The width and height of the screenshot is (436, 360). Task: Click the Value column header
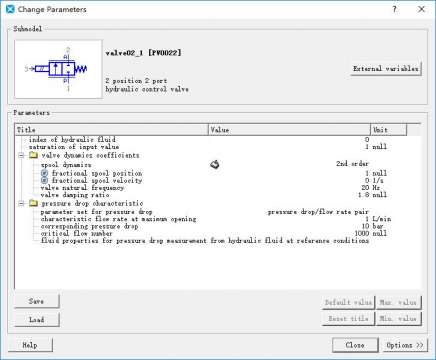click(x=289, y=130)
